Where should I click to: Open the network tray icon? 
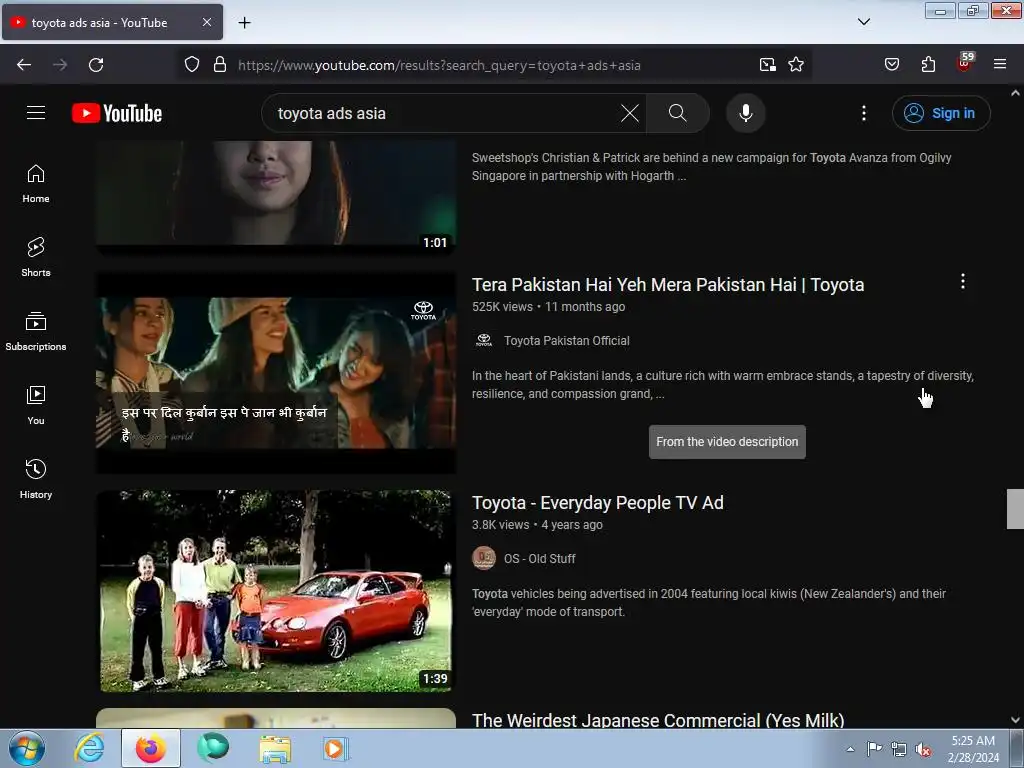pos(899,749)
